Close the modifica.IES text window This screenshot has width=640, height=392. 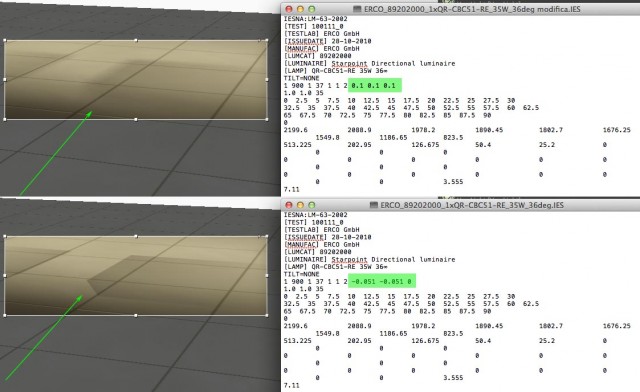coord(289,9)
